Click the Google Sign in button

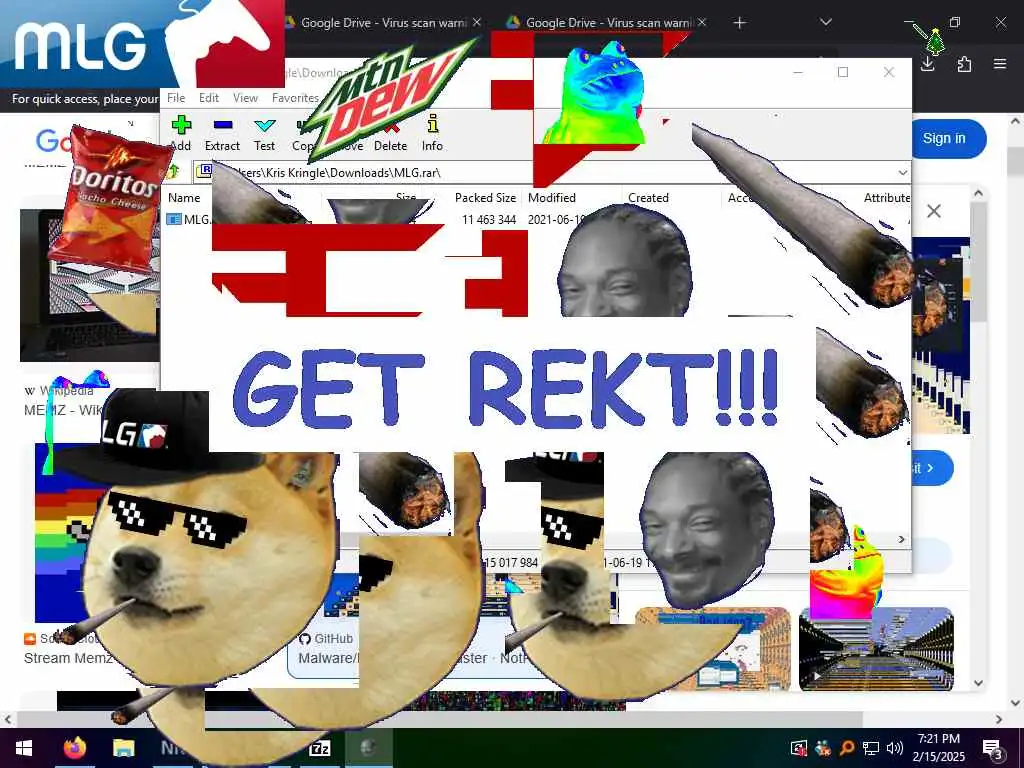tap(944, 138)
